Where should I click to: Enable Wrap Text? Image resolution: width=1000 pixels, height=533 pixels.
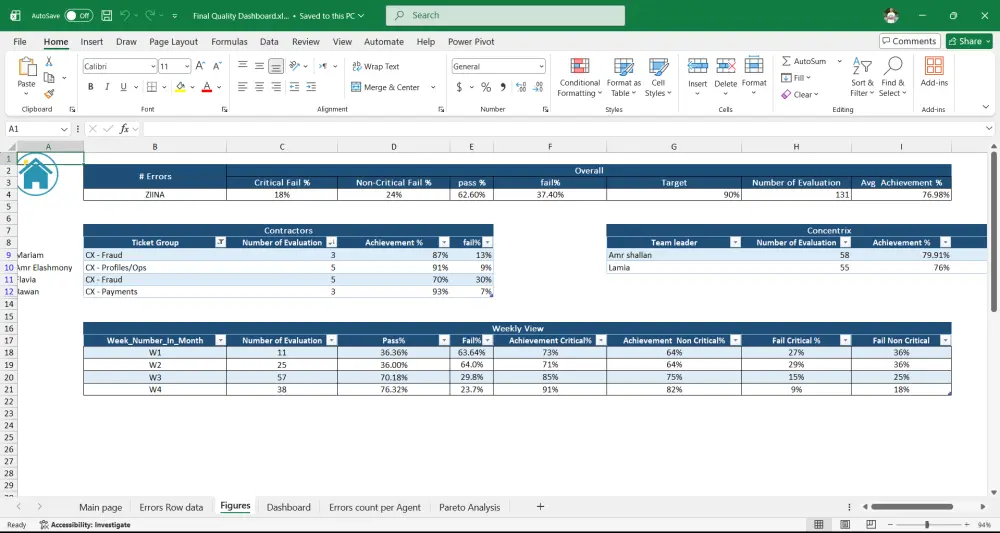(x=376, y=66)
